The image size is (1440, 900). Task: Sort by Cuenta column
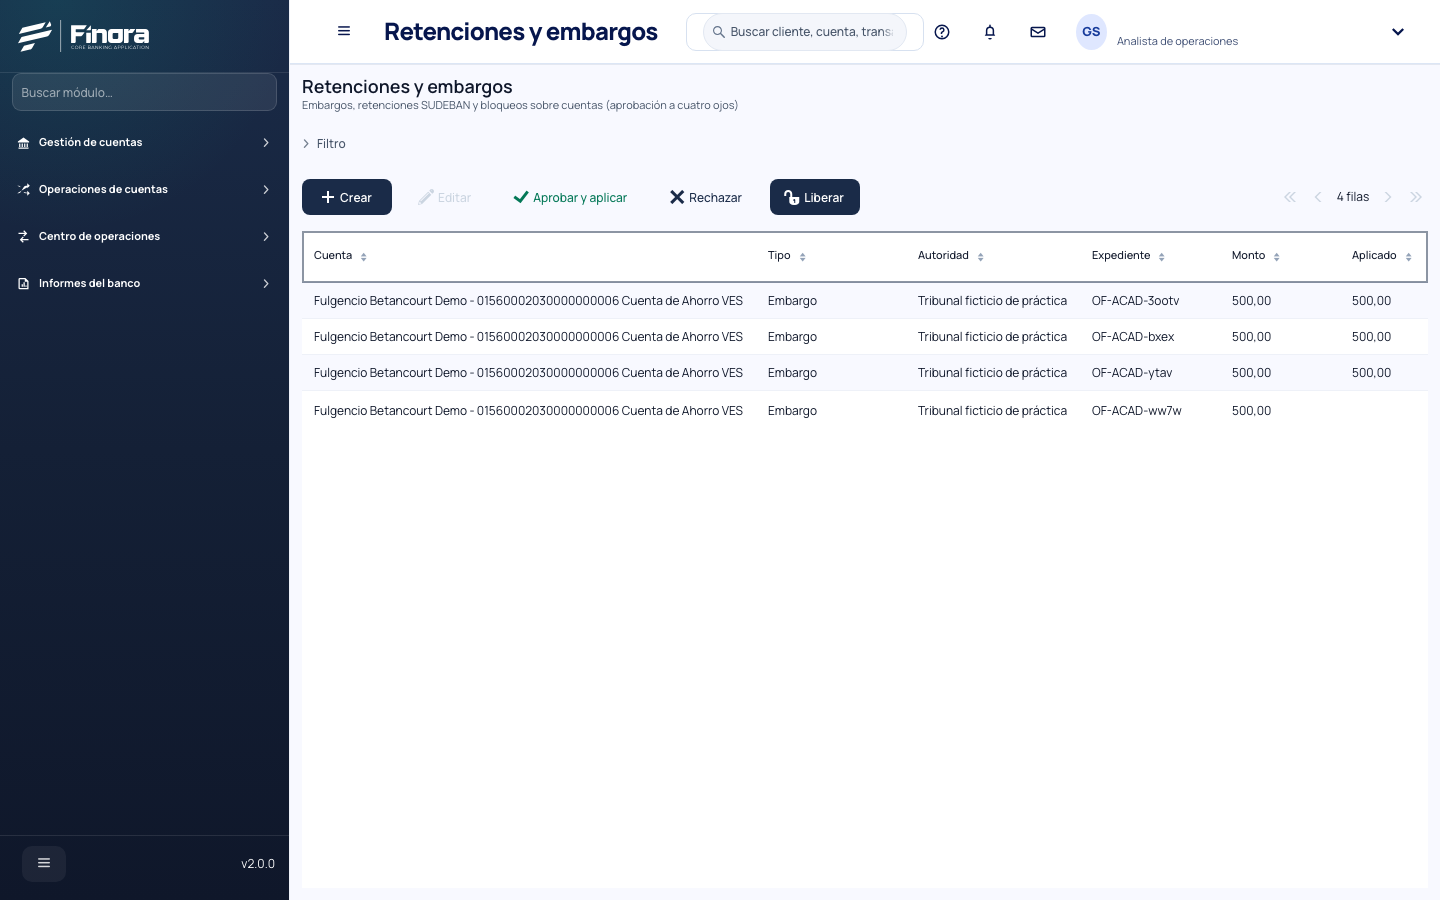coord(364,257)
